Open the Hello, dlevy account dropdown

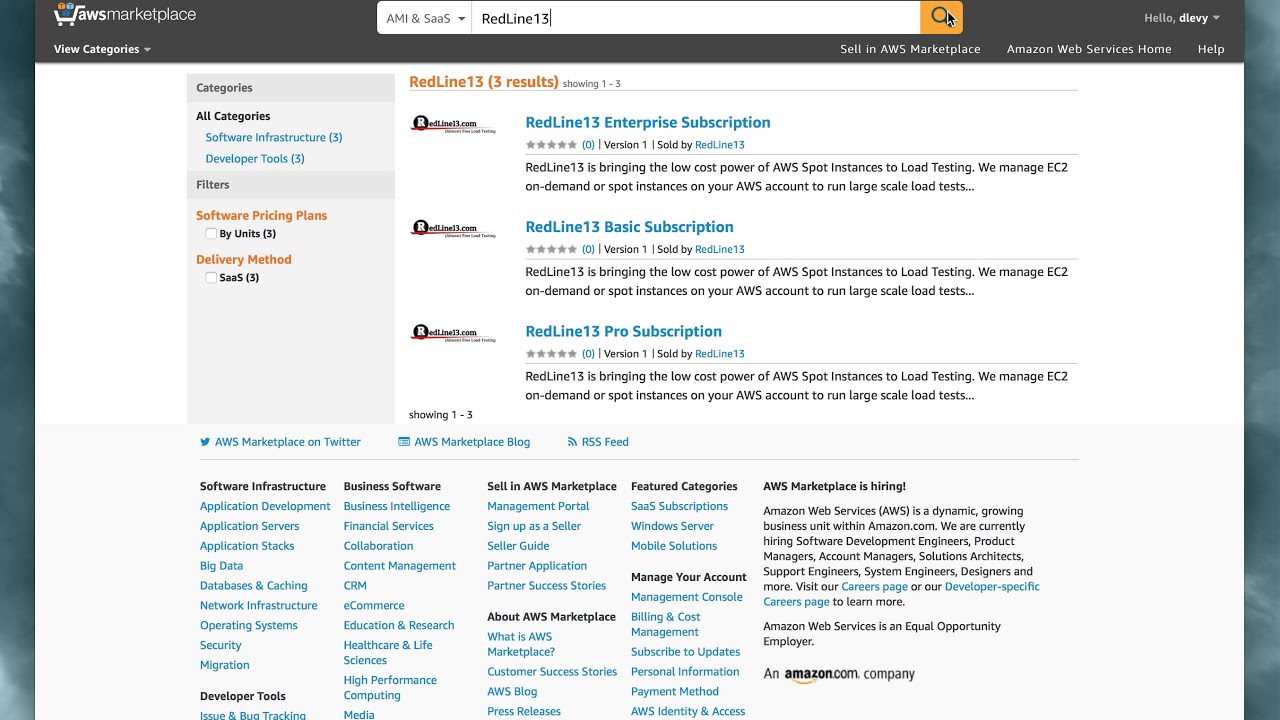click(x=1182, y=18)
